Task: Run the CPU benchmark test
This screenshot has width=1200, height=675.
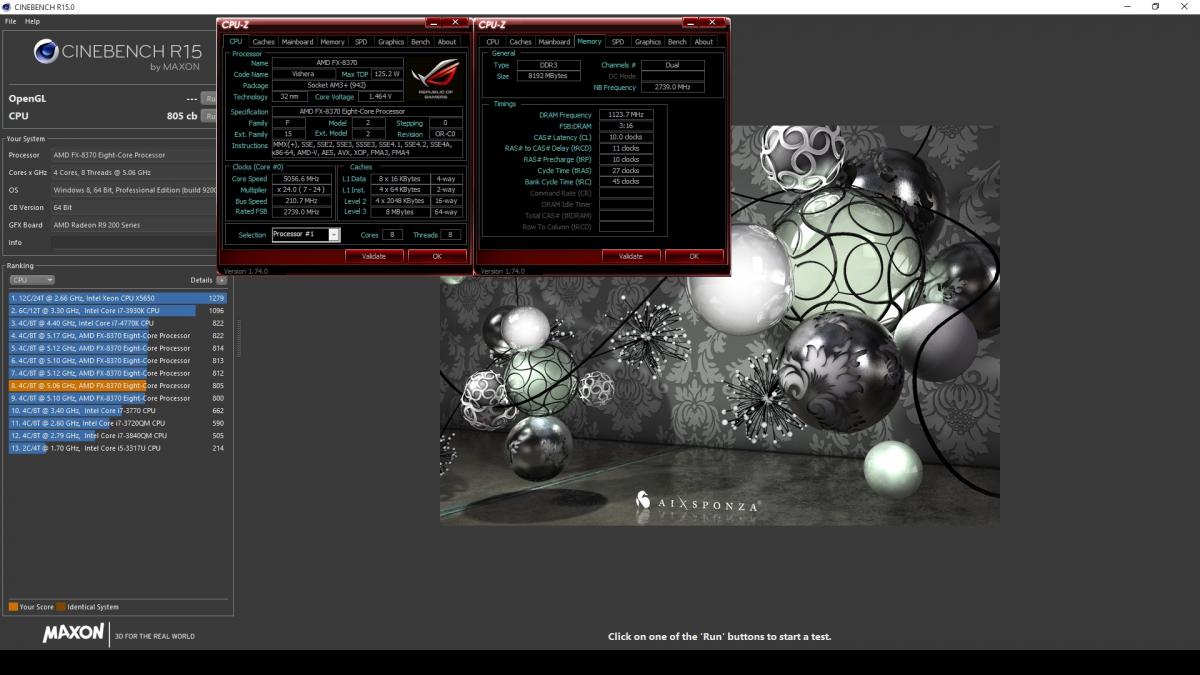Action: [x=209, y=116]
